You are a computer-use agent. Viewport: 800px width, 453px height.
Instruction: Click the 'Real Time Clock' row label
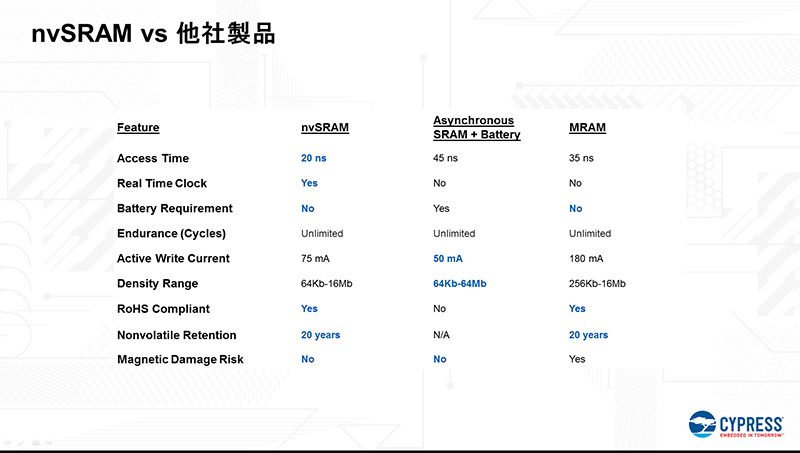pos(162,183)
